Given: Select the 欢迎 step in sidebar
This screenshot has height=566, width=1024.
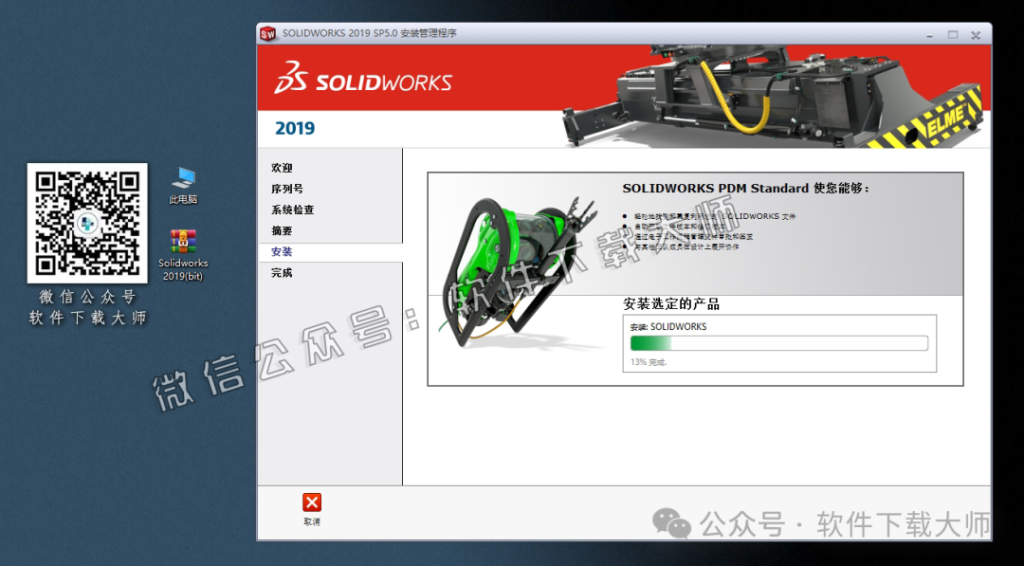Looking at the screenshot, I should (282, 168).
